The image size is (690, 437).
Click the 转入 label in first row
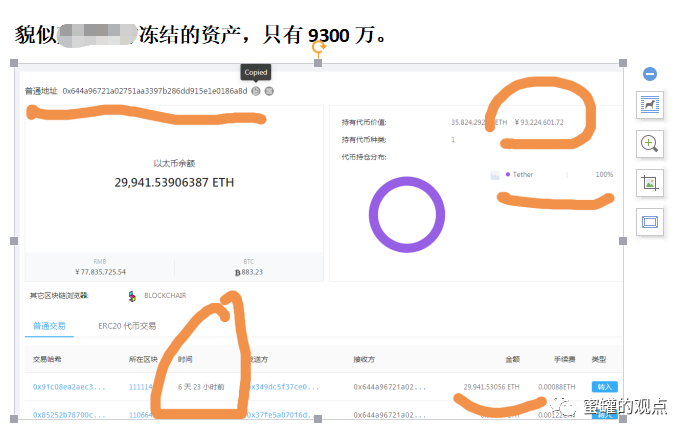click(605, 387)
